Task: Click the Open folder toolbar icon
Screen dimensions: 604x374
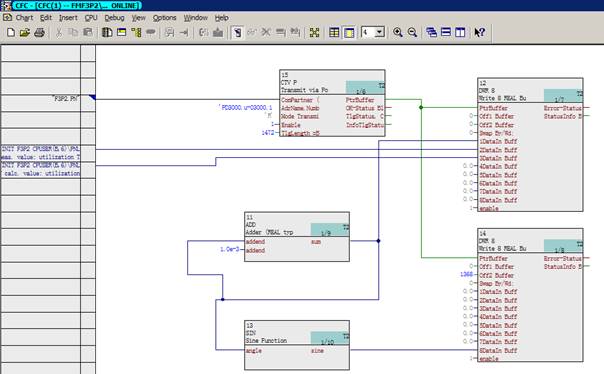Action: tap(25, 32)
